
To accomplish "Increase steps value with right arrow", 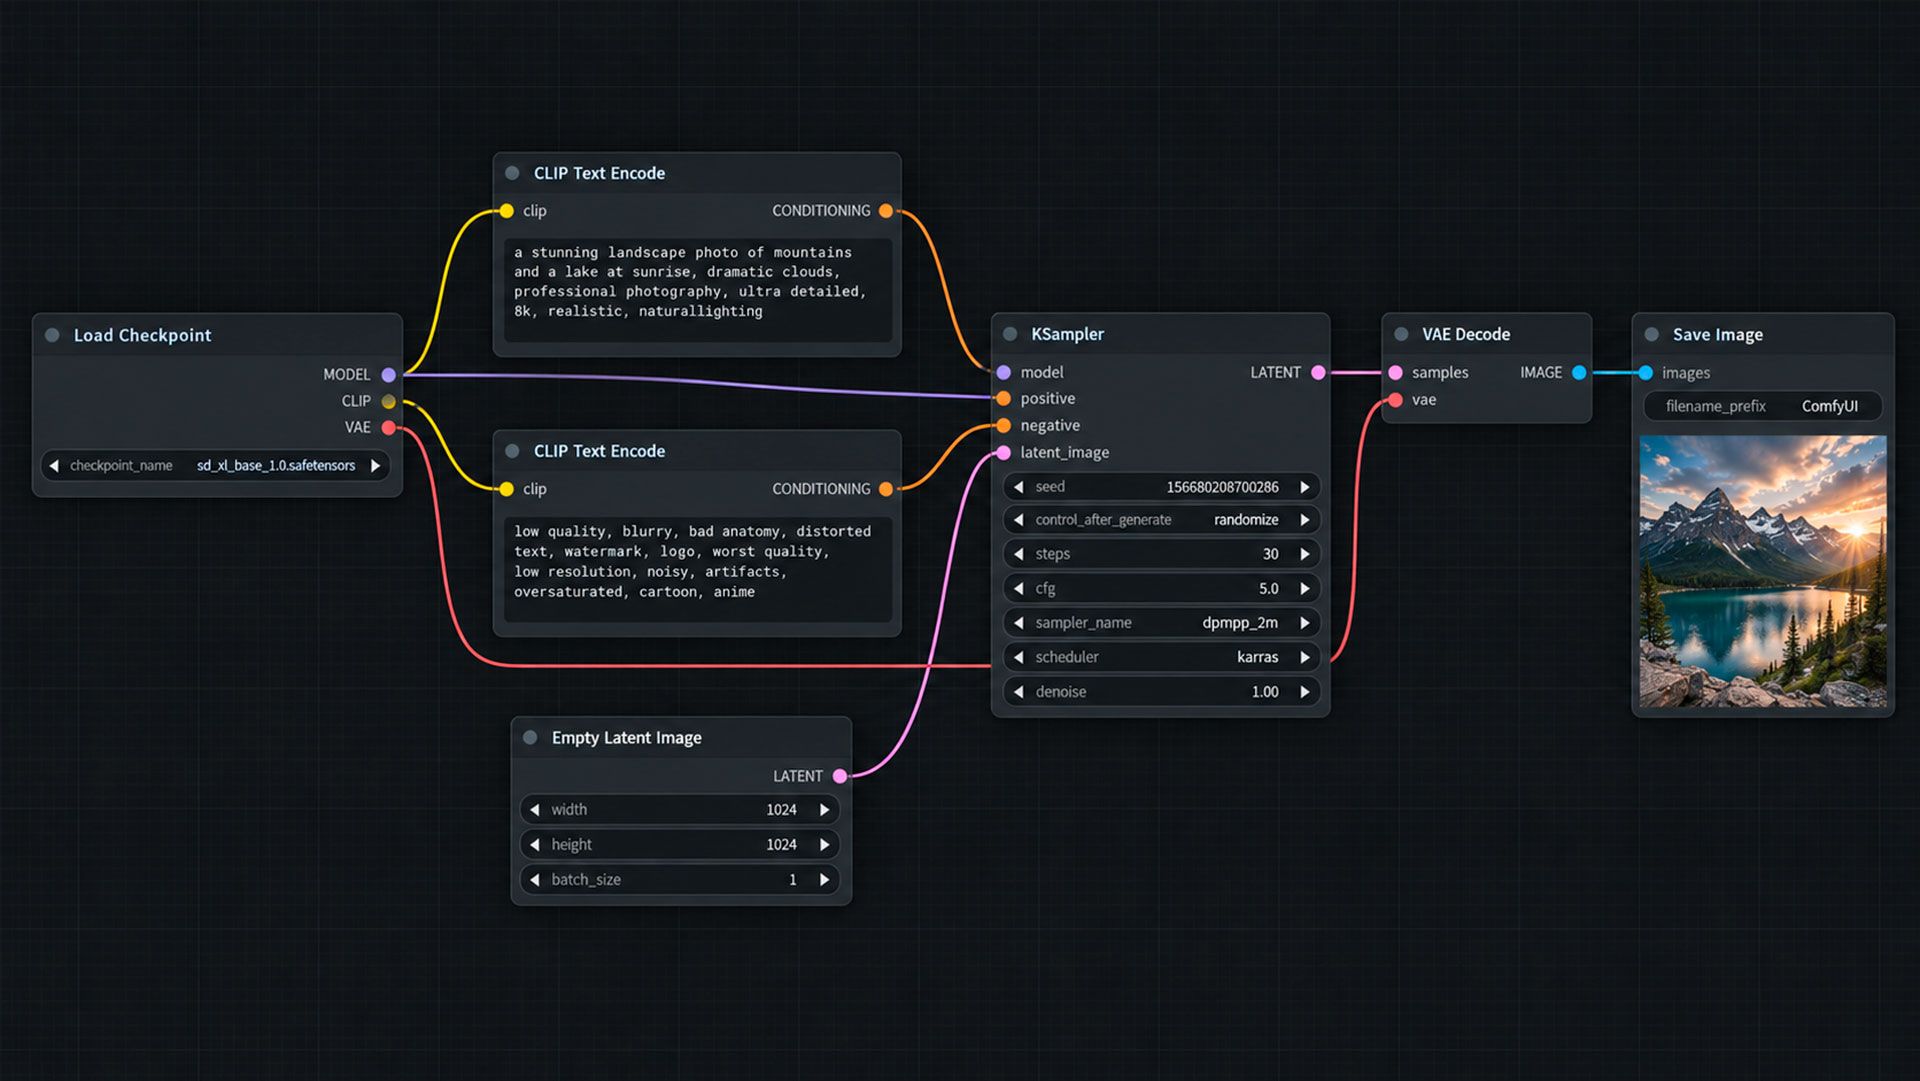I will [x=1305, y=554].
